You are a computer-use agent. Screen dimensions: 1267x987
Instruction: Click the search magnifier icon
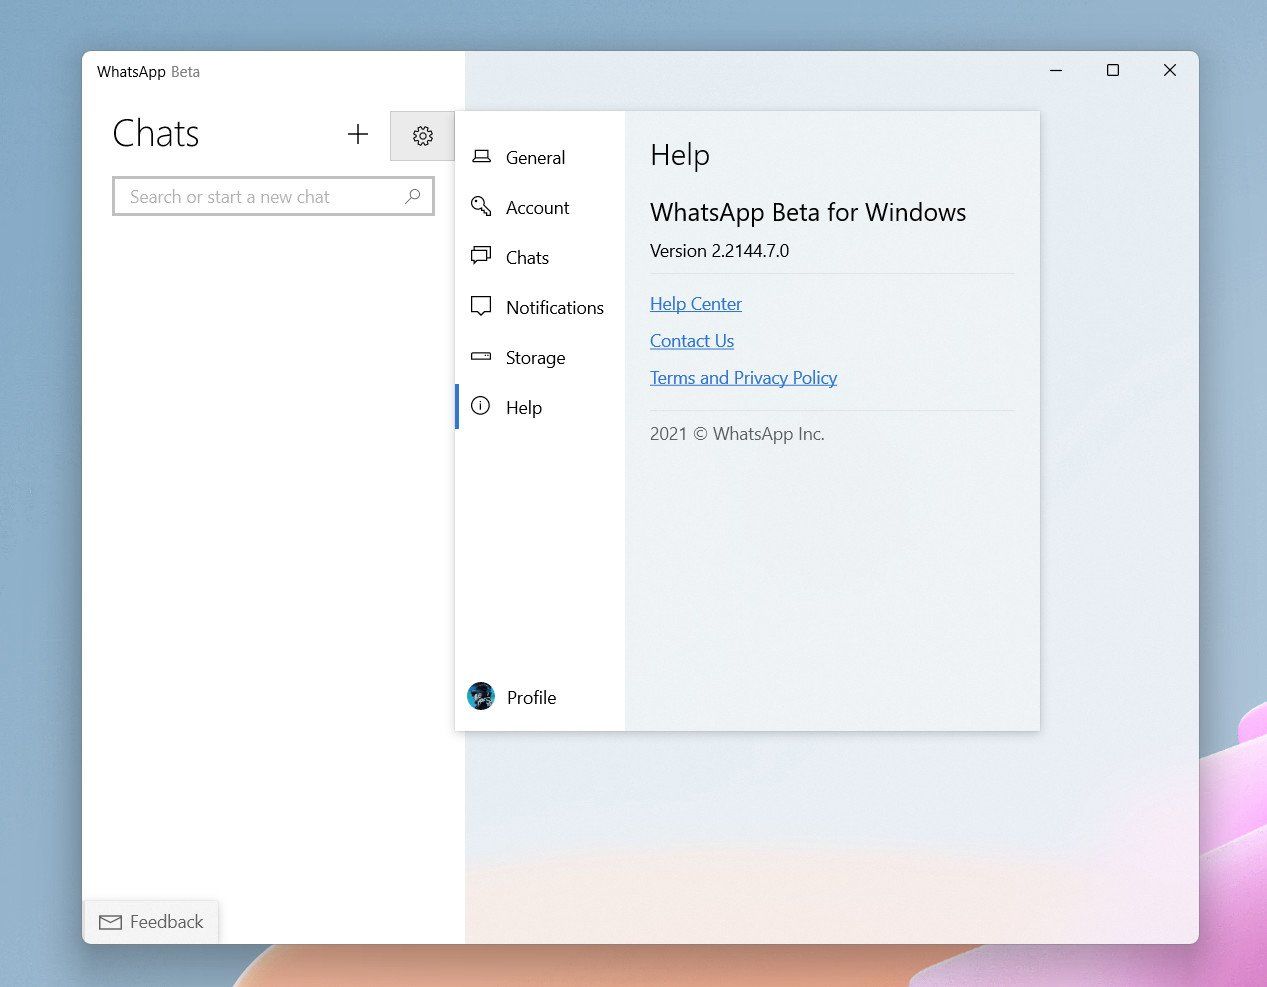click(412, 196)
